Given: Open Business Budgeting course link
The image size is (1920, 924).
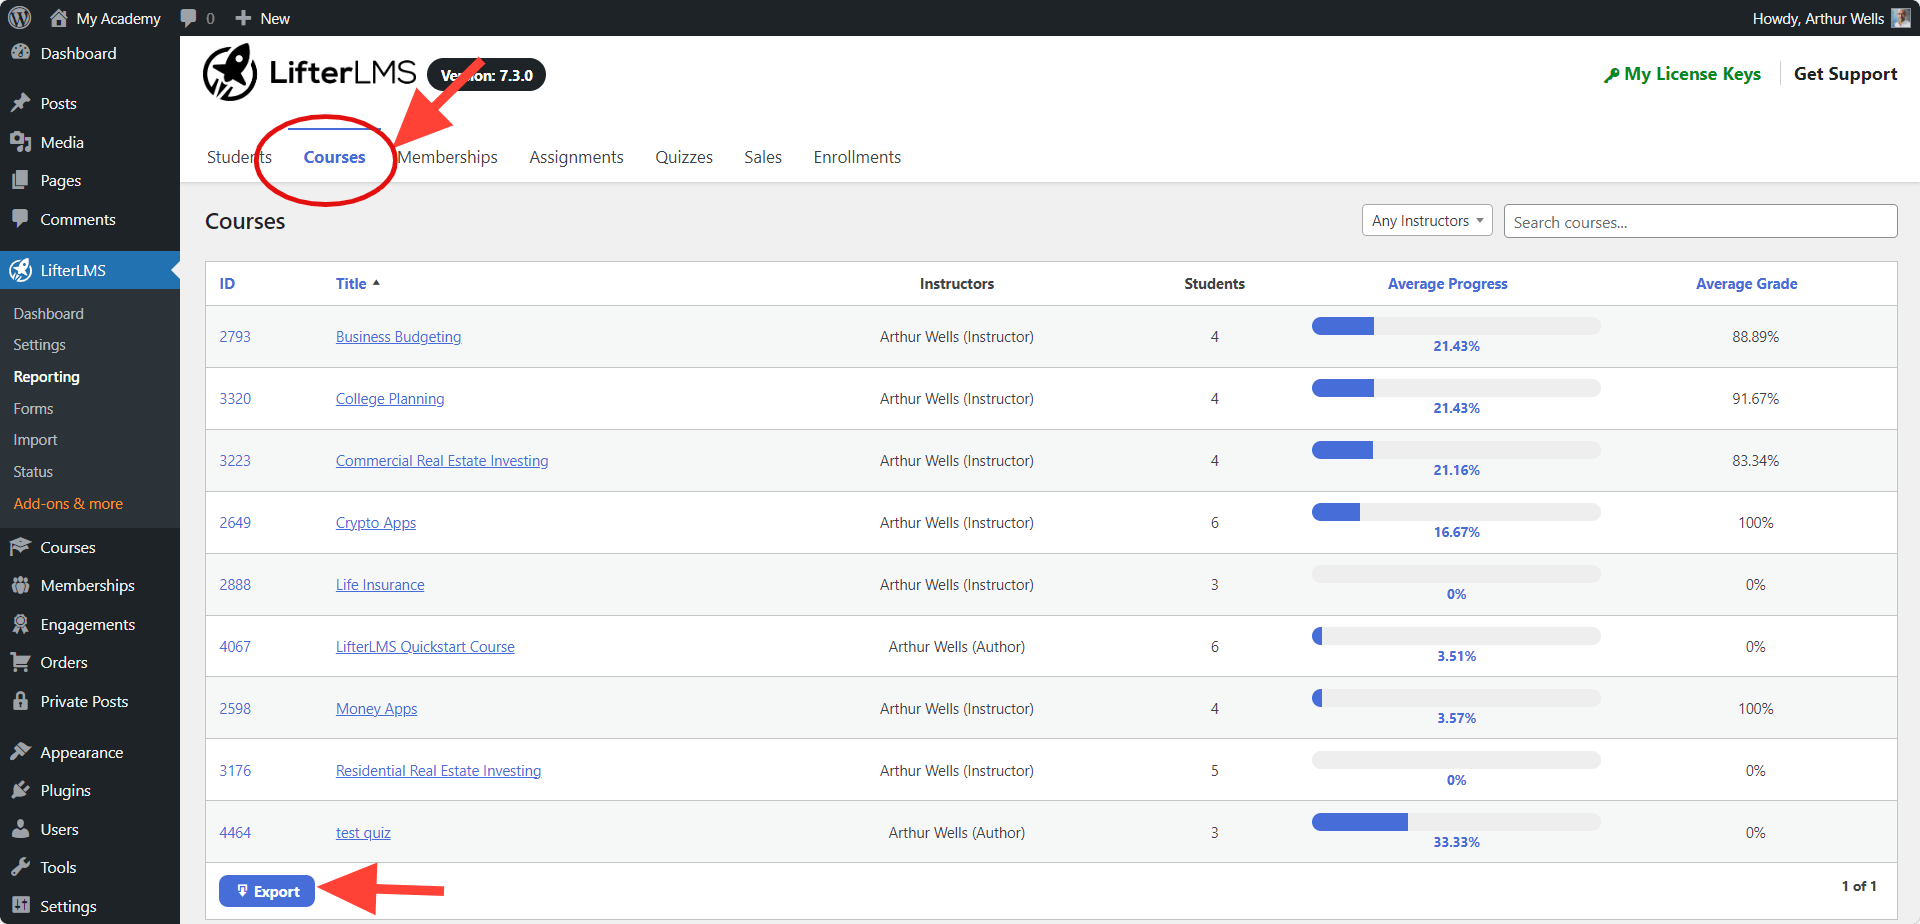Looking at the screenshot, I should (x=398, y=337).
